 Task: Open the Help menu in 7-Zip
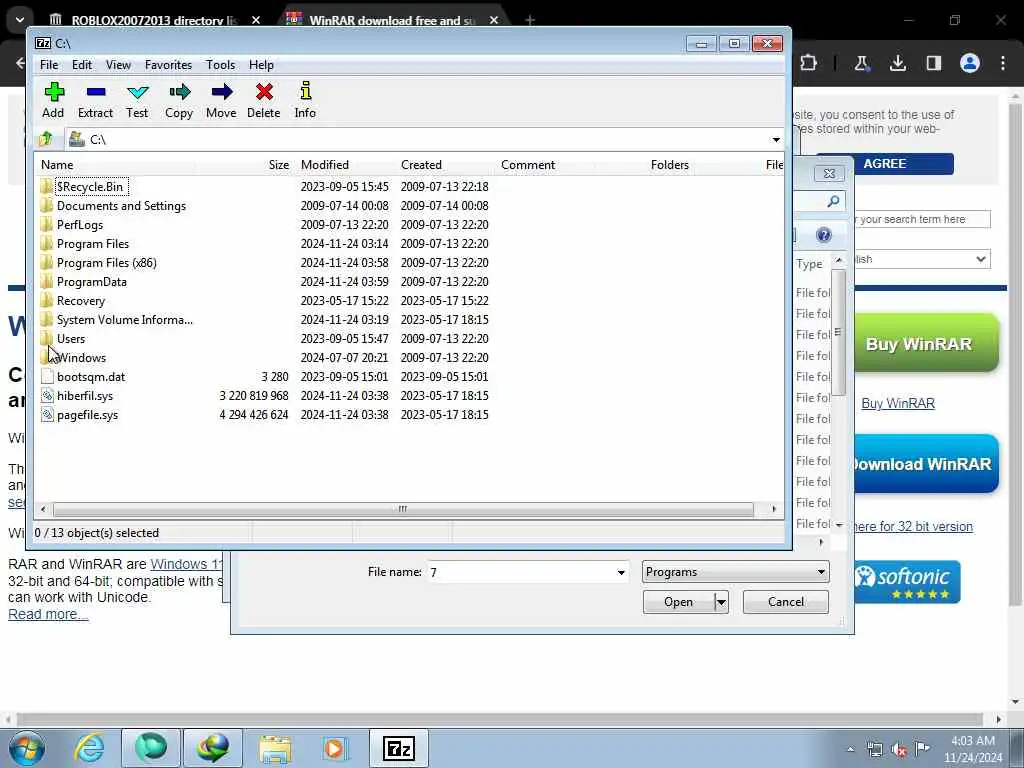[x=261, y=65]
